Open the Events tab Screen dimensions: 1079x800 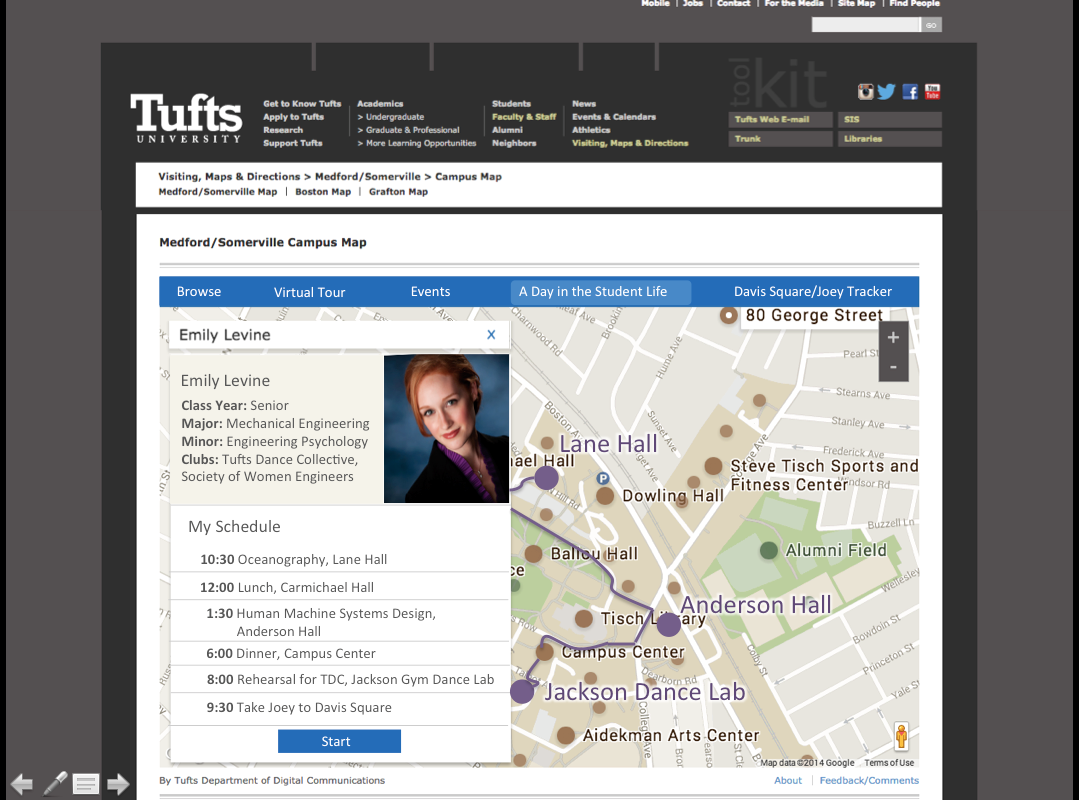[x=430, y=292]
